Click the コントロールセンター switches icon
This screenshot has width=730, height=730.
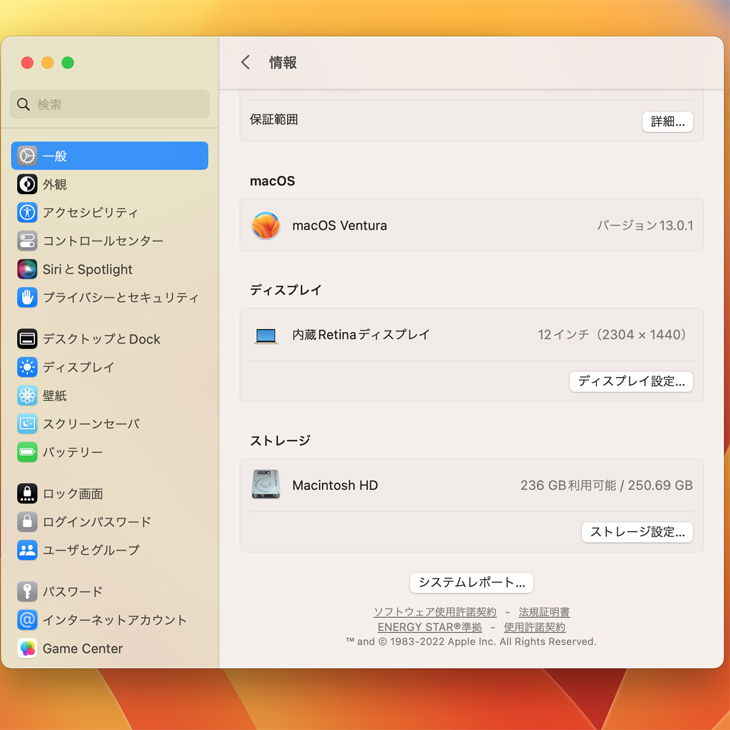pyautogui.click(x=27, y=241)
